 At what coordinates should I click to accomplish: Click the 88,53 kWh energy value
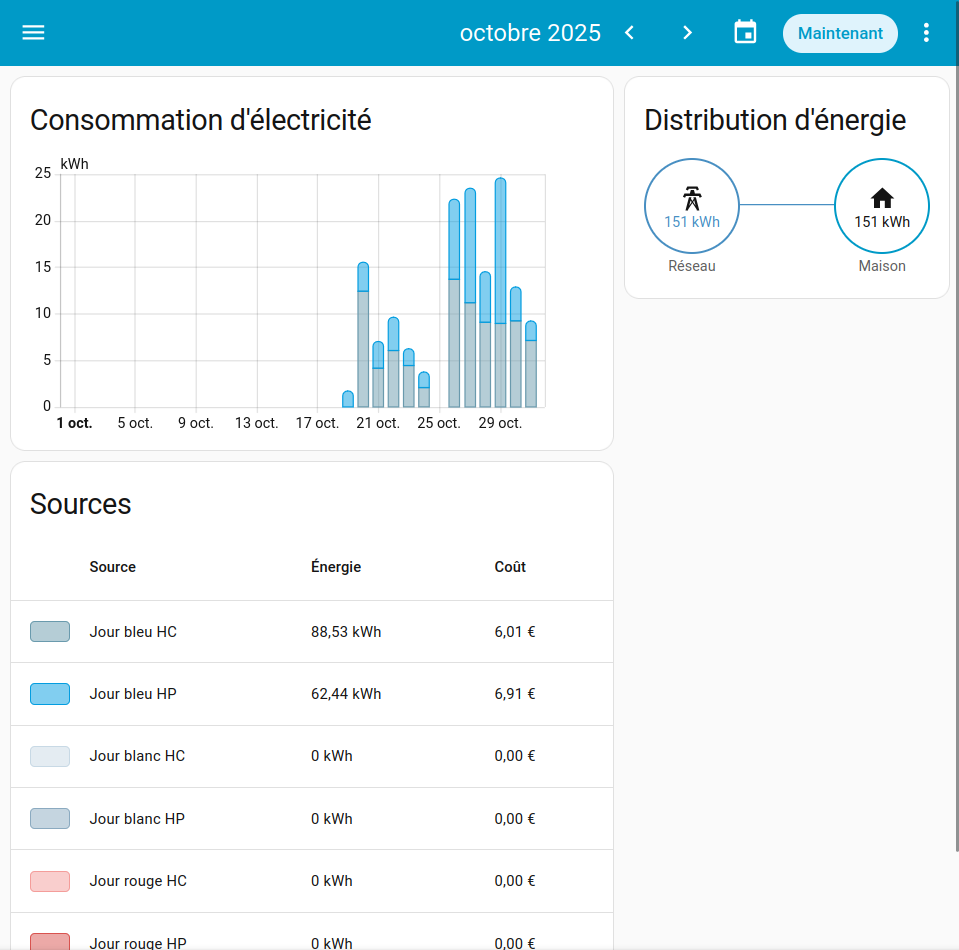point(346,632)
